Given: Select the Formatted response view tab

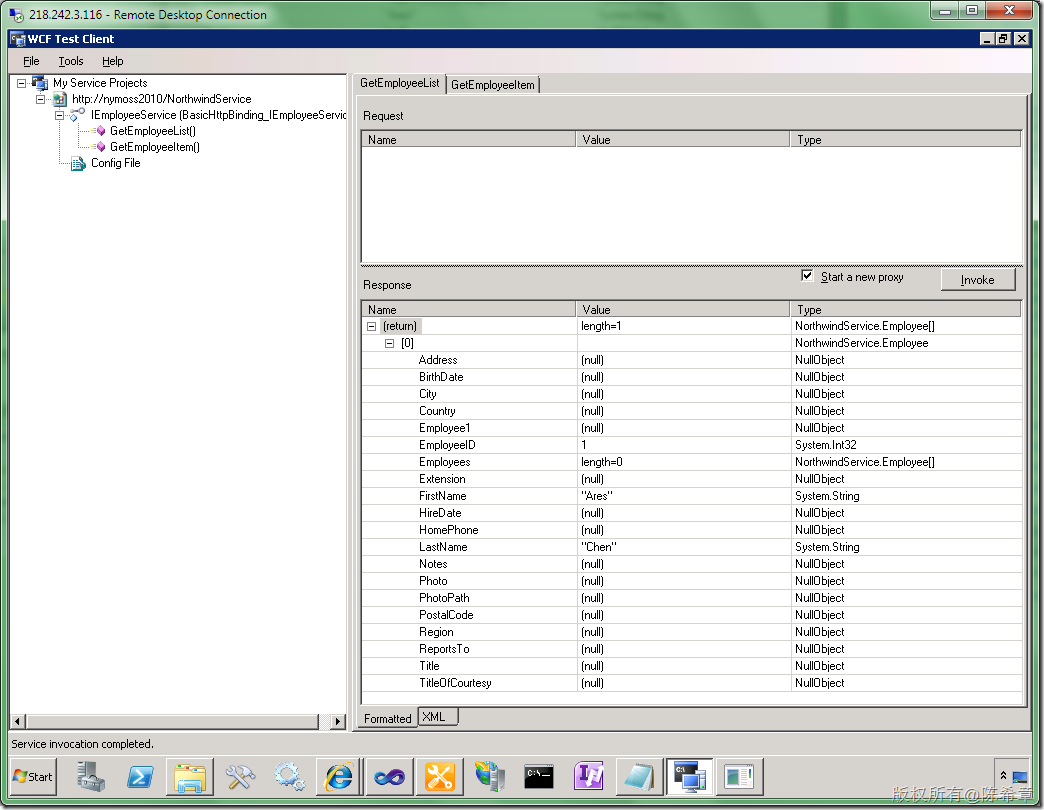Looking at the screenshot, I should 388,718.
